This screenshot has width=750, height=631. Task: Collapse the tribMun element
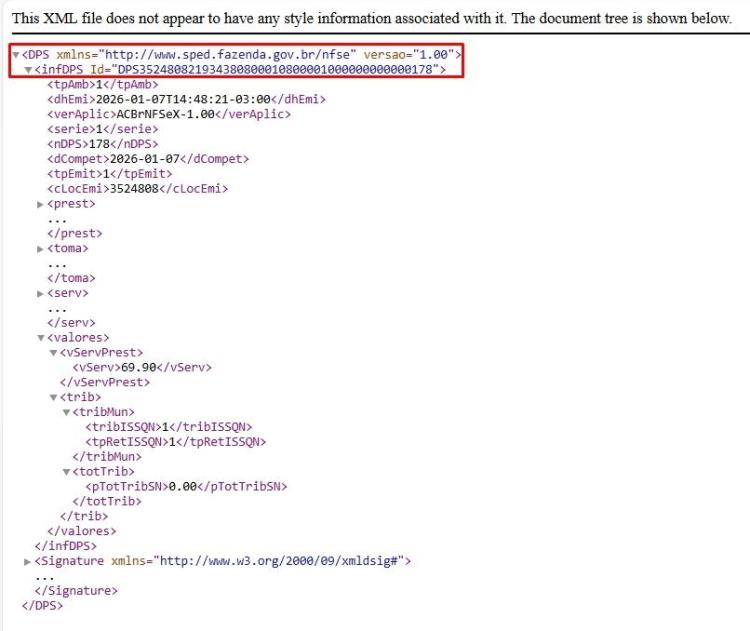click(66, 412)
